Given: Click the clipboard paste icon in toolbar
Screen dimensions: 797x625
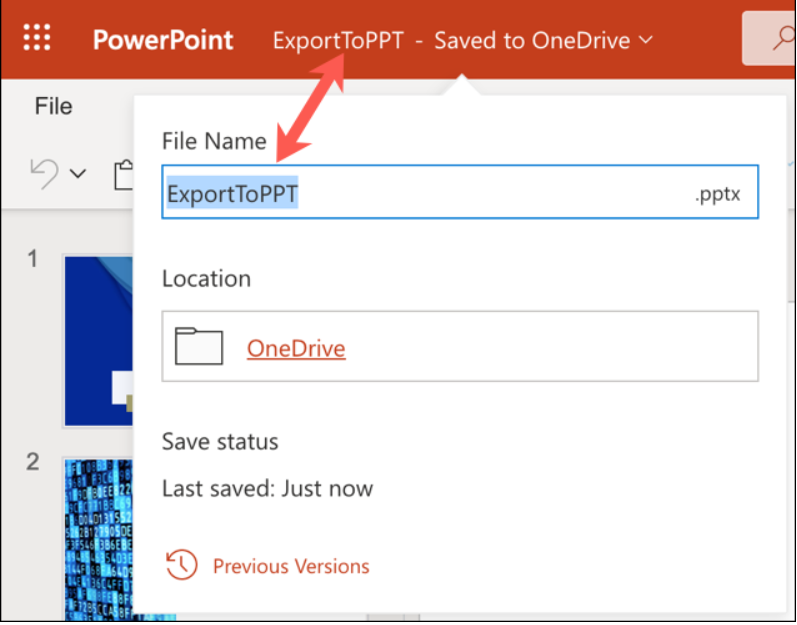Looking at the screenshot, I should [x=124, y=174].
